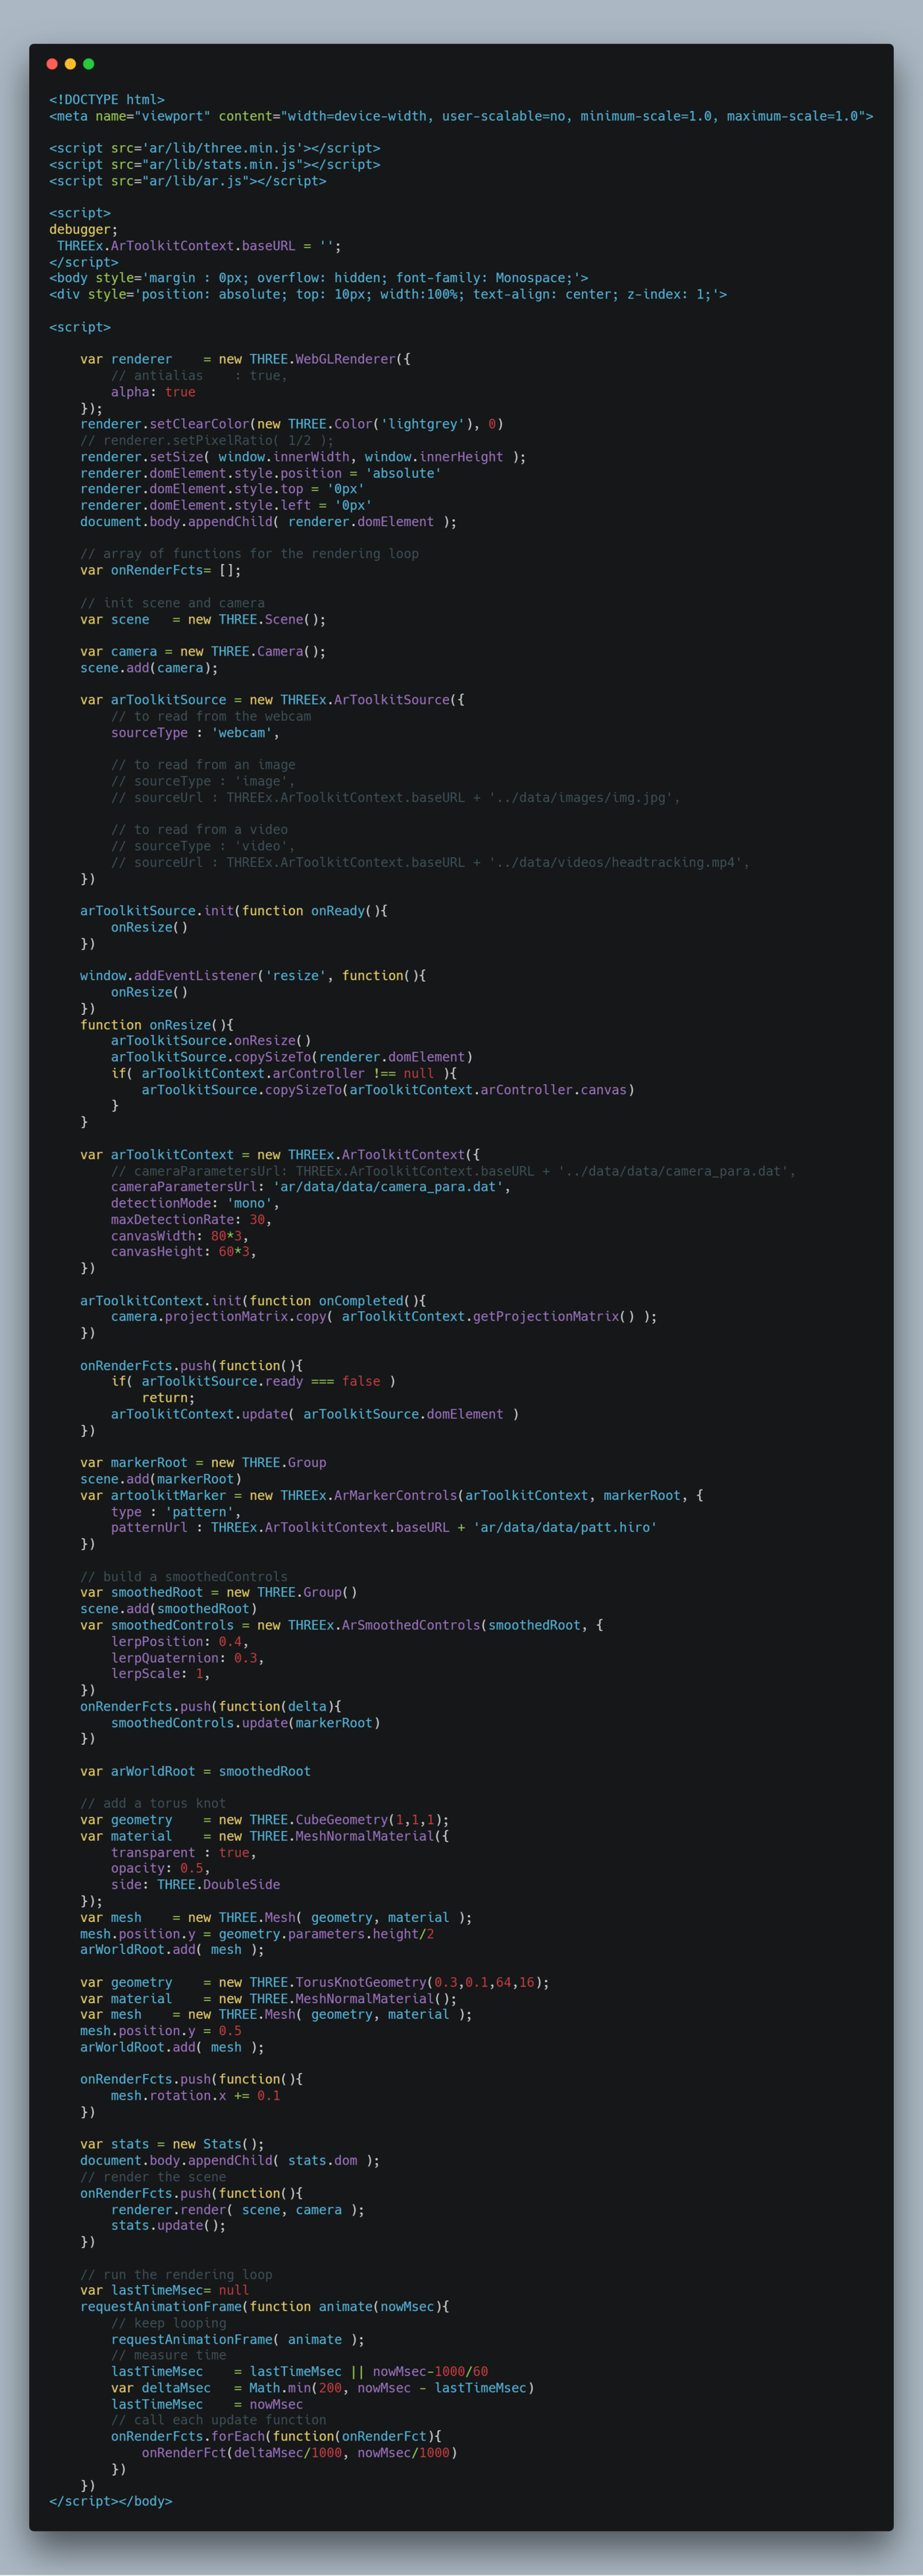This screenshot has height=2576, width=923.
Task: Click 'arToolkitSource.init(function onReady(){' line
Action: click(x=234, y=911)
